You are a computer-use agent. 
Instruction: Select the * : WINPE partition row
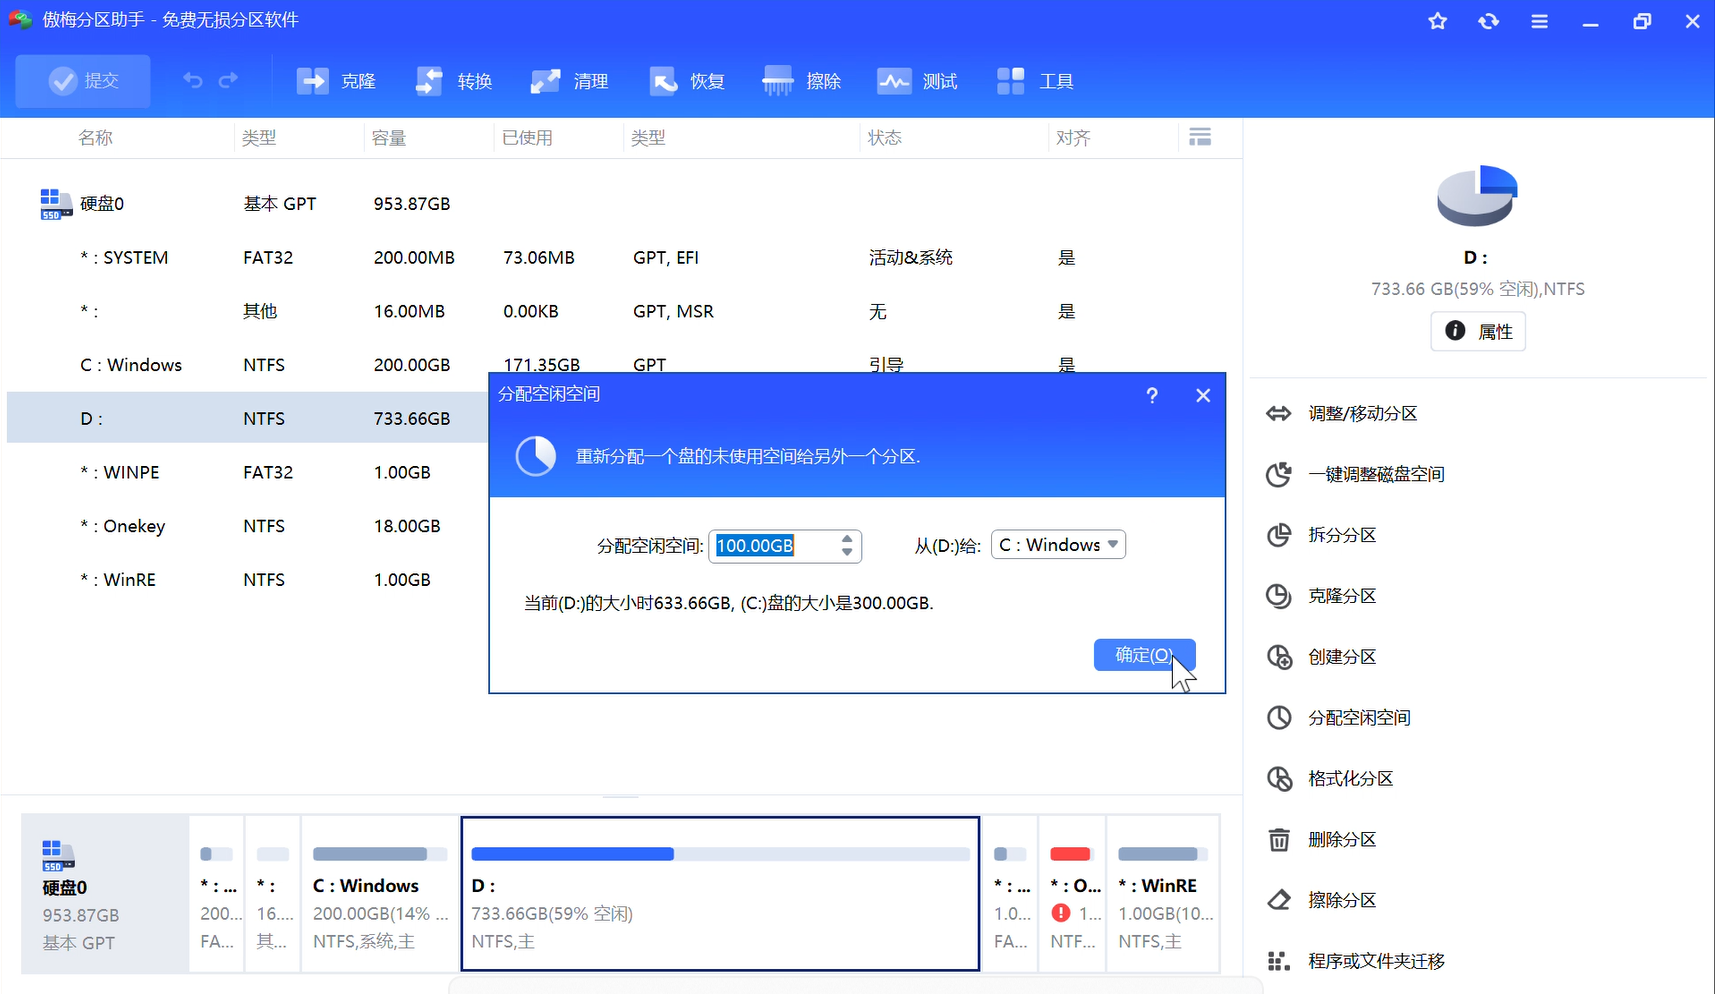click(x=247, y=472)
